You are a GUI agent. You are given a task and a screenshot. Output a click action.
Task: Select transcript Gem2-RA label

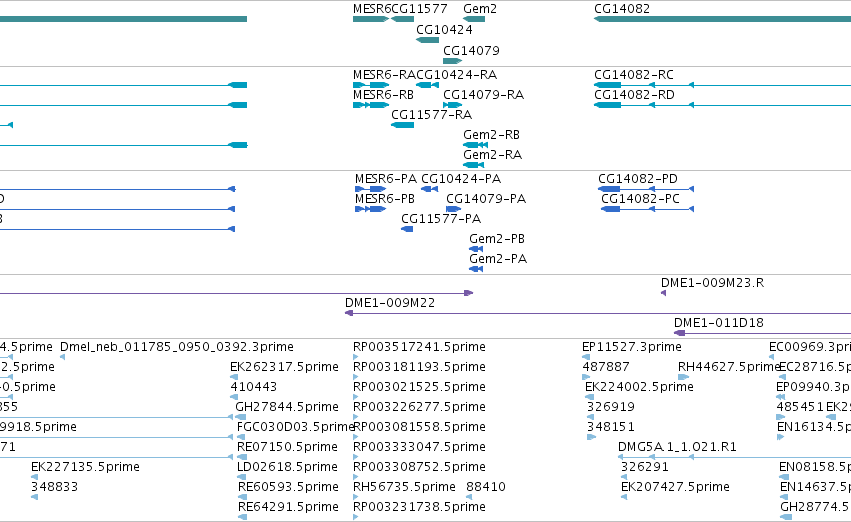[492, 155]
